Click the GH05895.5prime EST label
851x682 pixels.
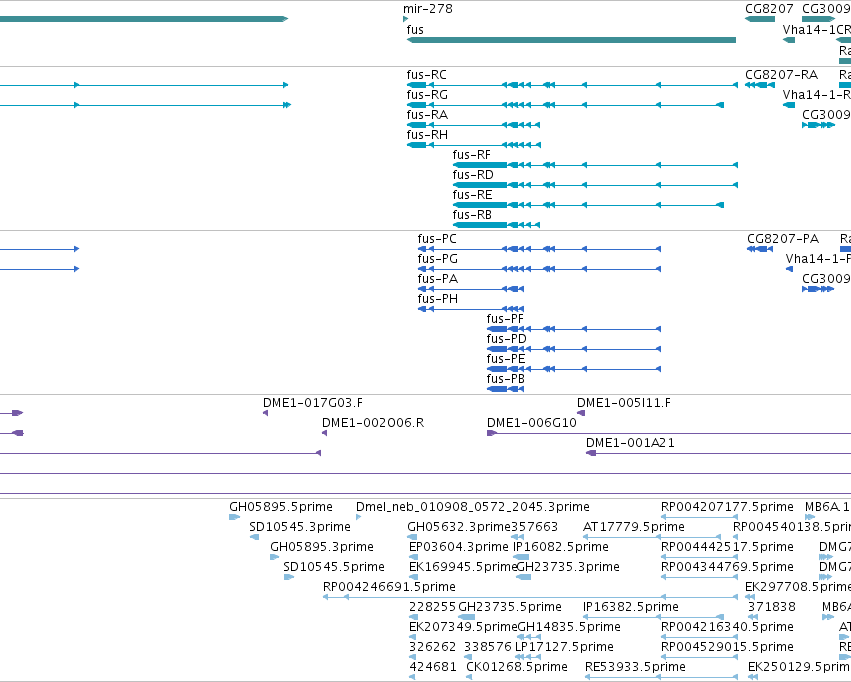click(x=281, y=507)
